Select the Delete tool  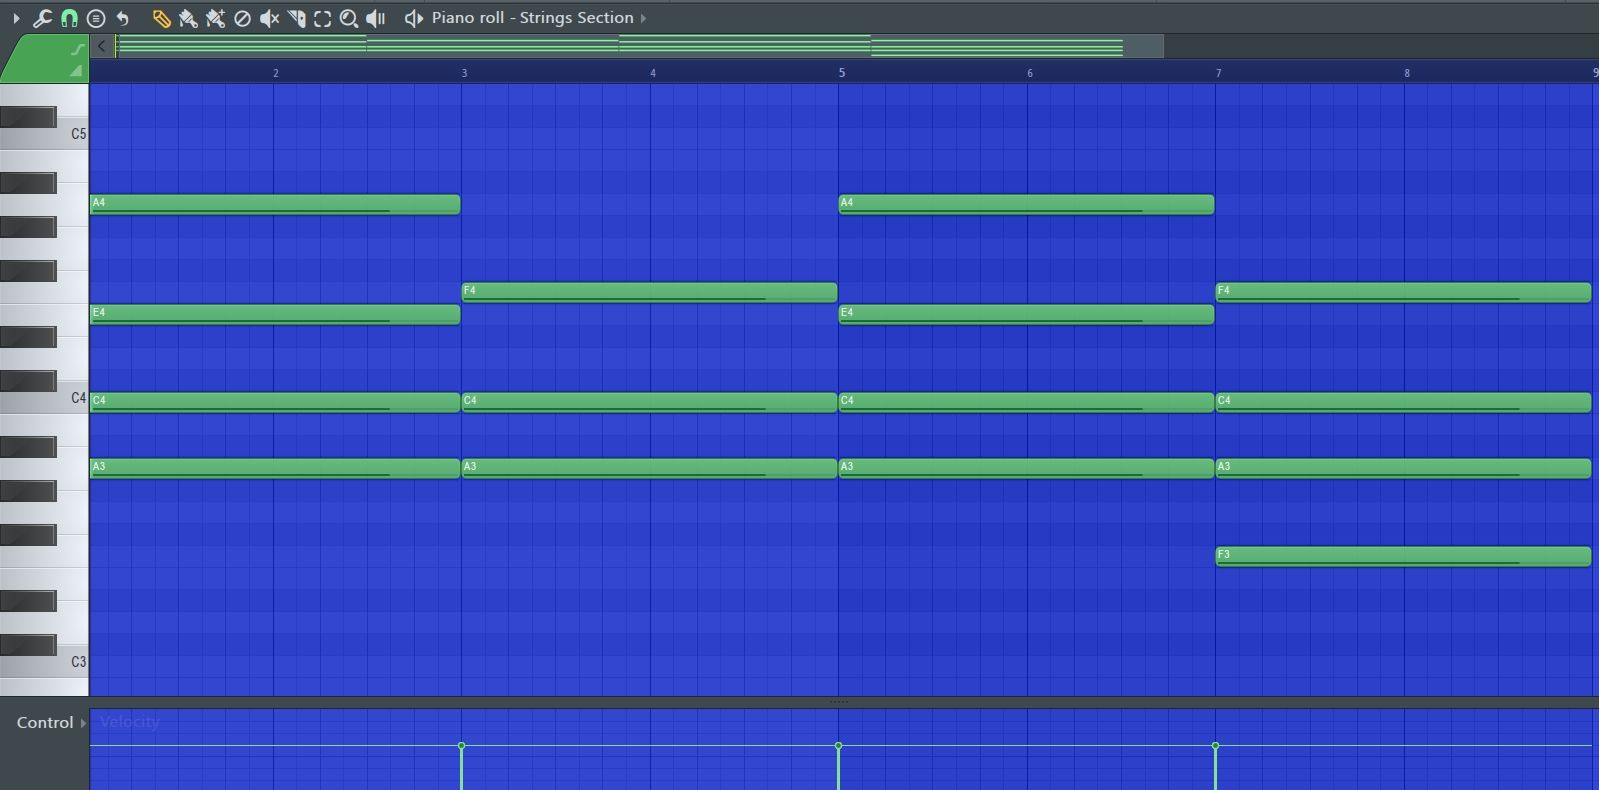(x=242, y=18)
